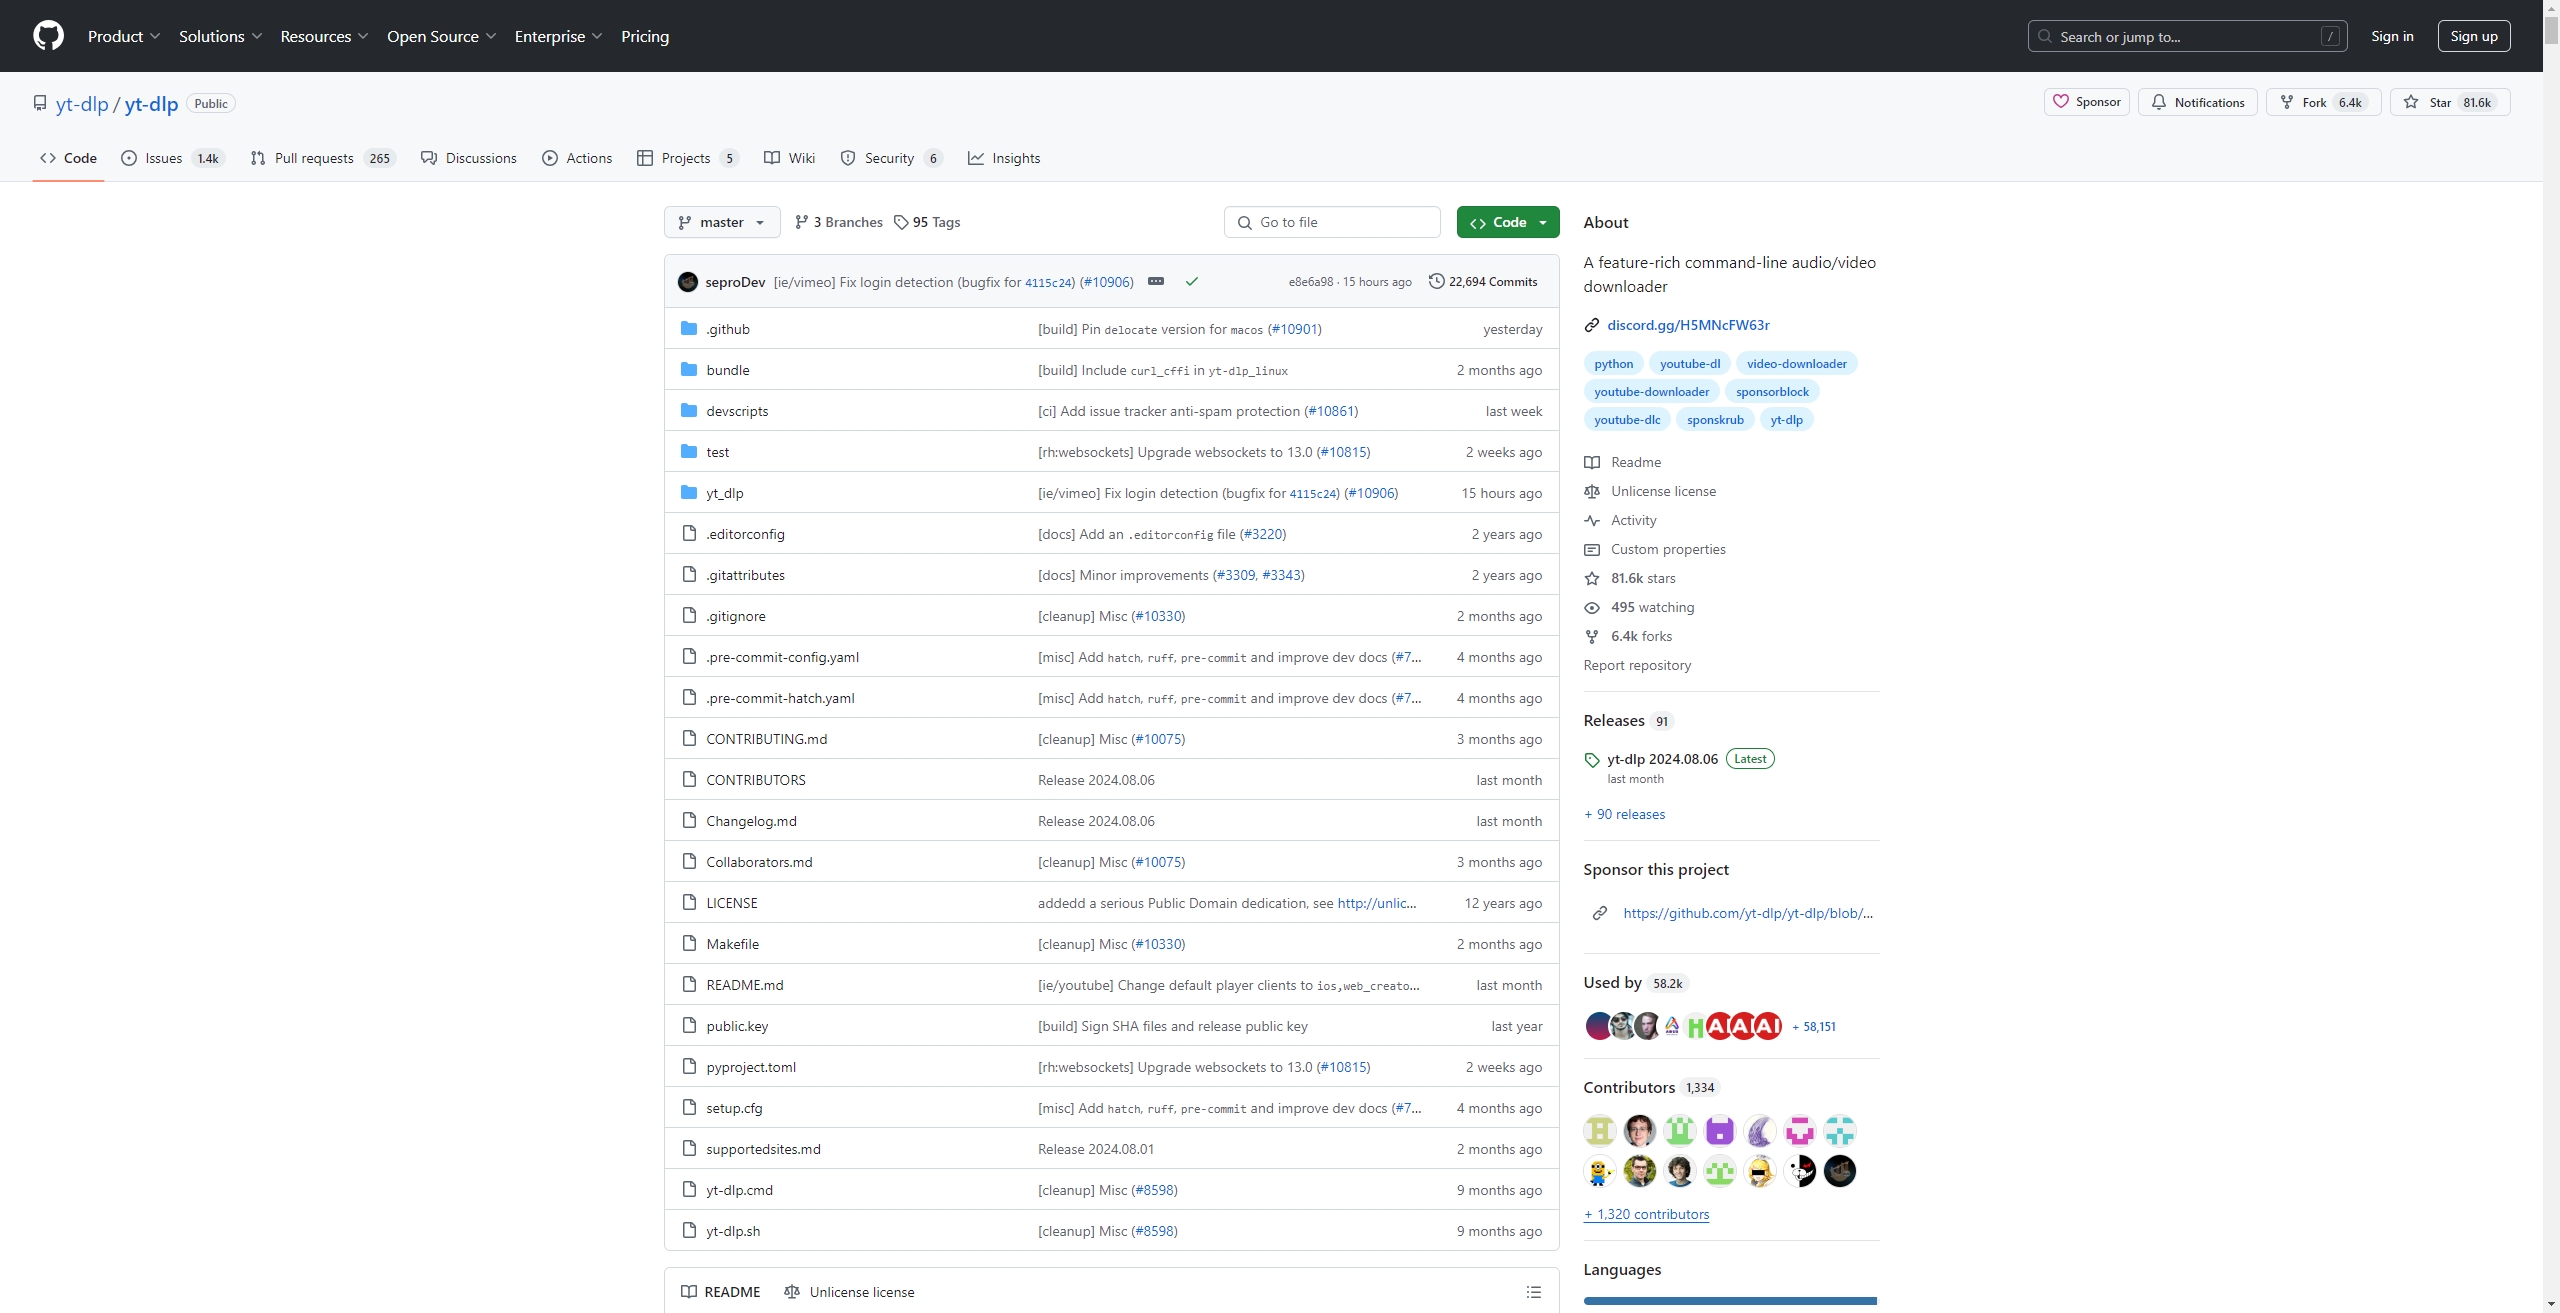The width and height of the screenshot is (2560, 1313).
Task: Click the Go to file field
Action: click(1332, 222)
